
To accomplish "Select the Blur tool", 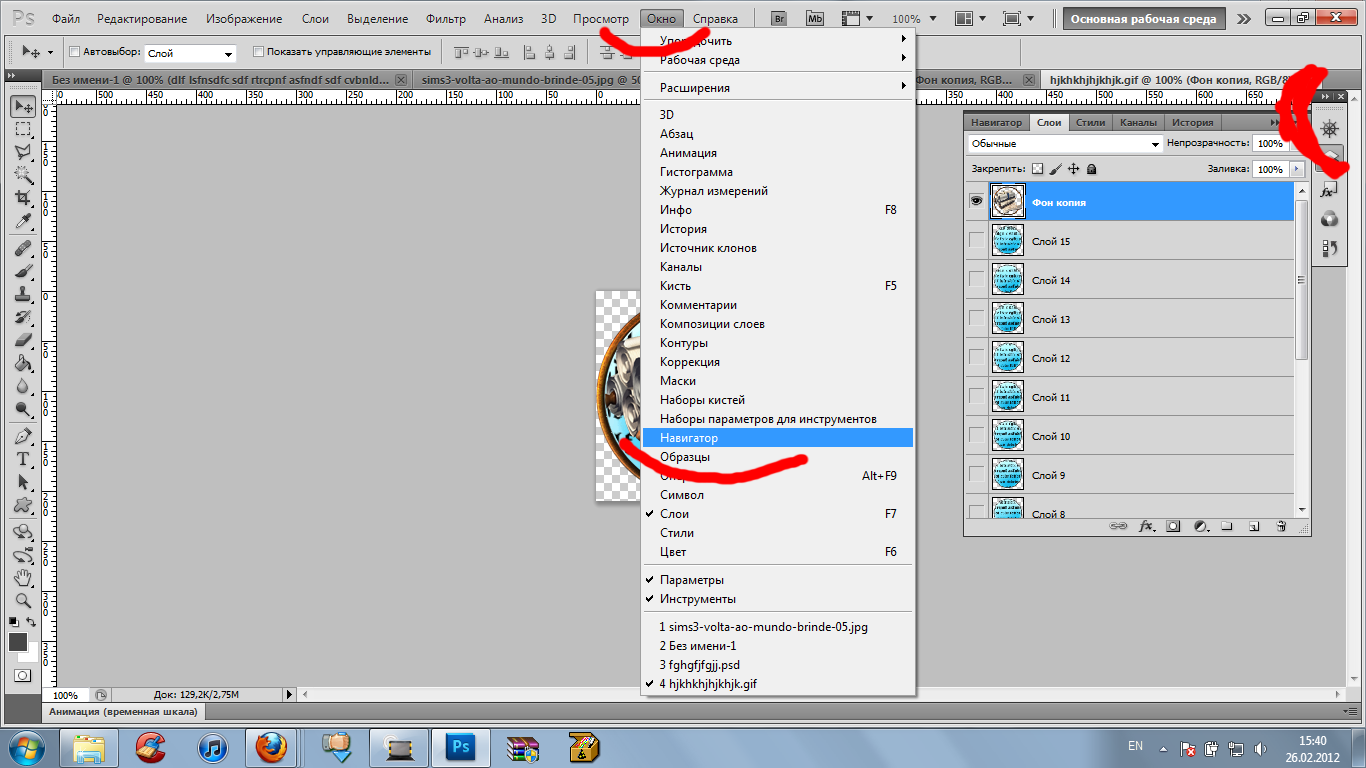I will (x=23, y=386).
